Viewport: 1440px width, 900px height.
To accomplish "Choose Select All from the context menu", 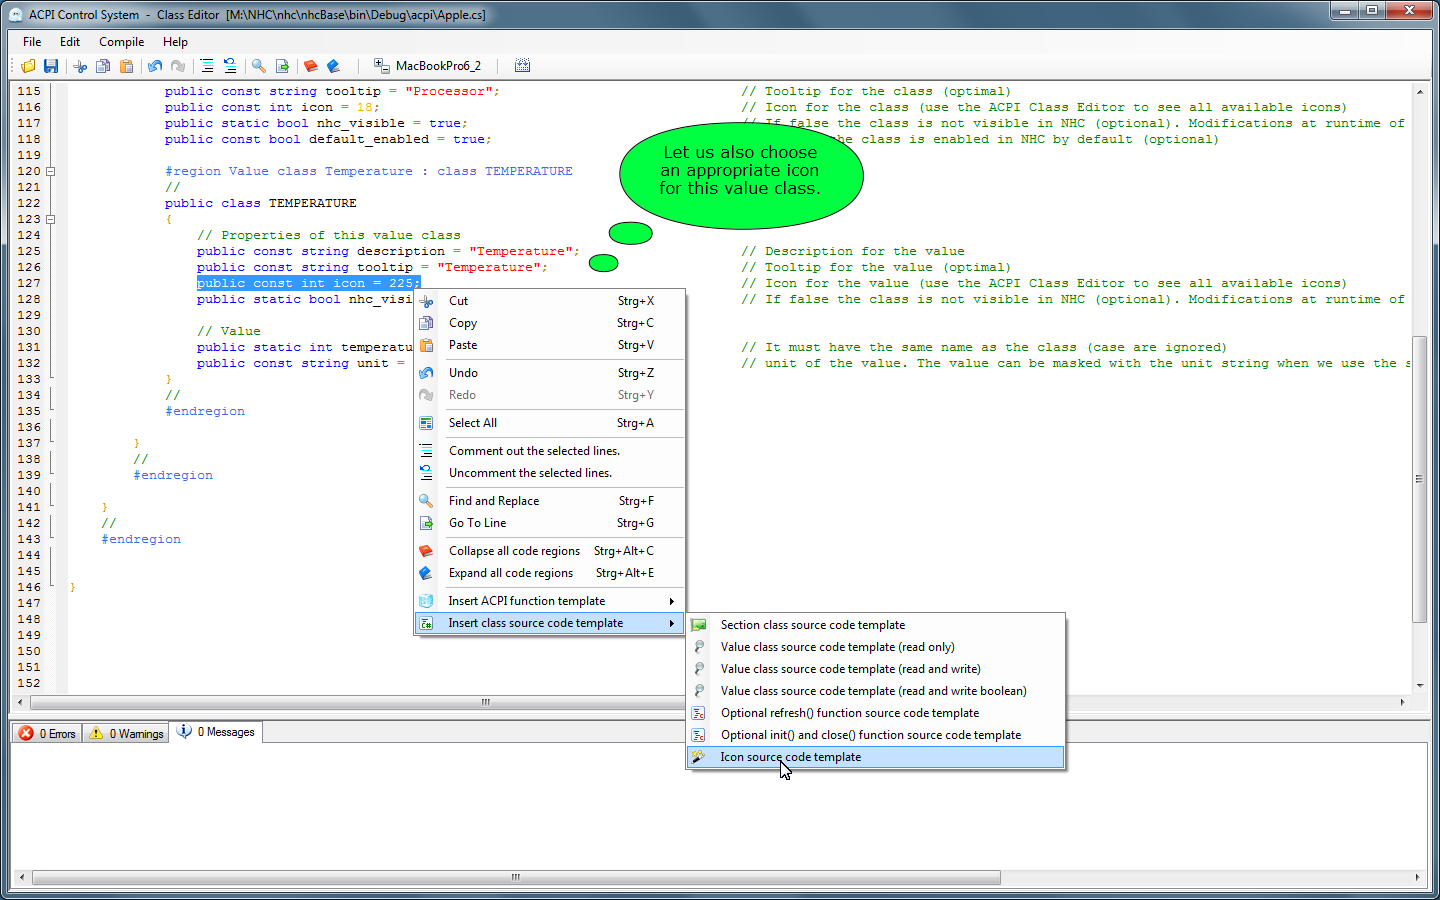I will (x=472, y=423).
